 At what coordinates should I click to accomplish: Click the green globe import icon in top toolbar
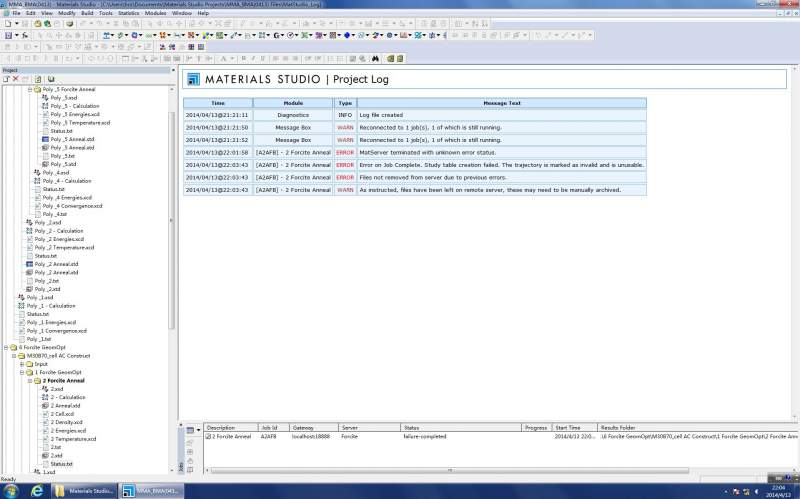[x=47, y=23]
